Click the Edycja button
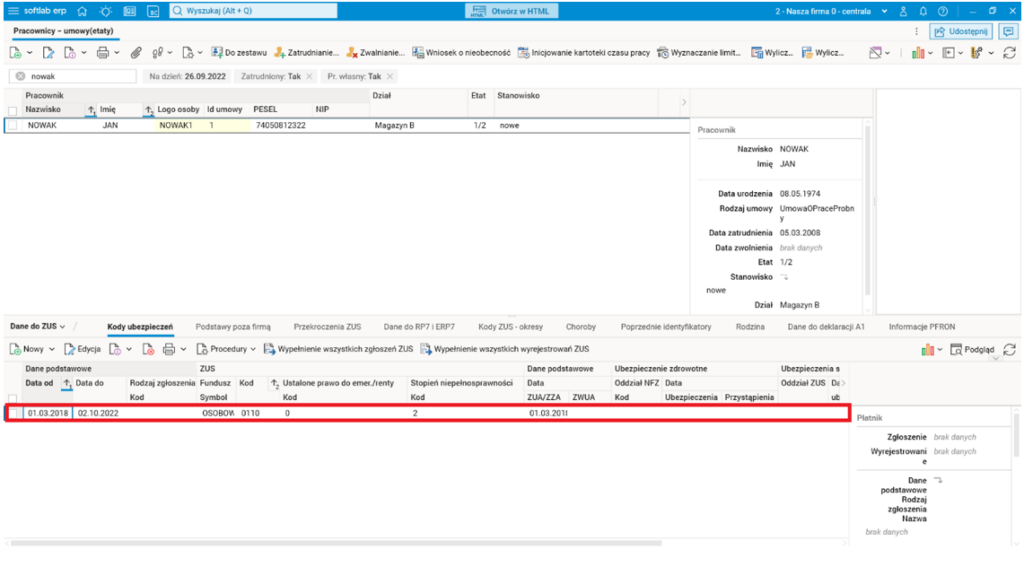This screenshot has height=567, width=1024. pos(82,349)
